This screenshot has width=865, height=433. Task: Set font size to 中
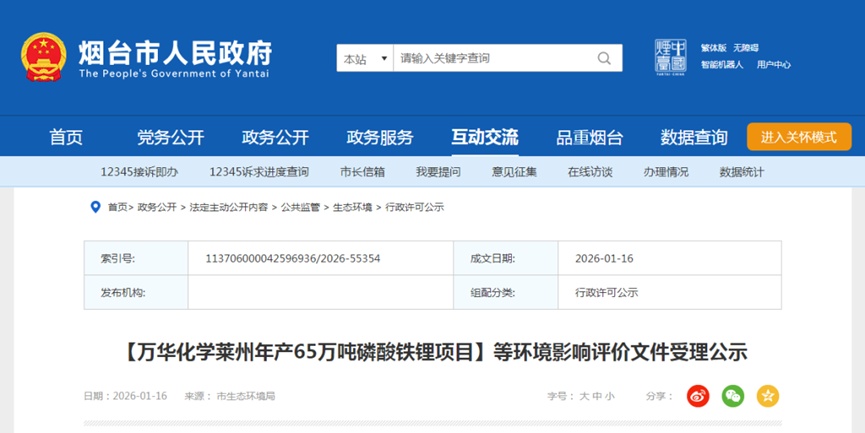point(597,396)
